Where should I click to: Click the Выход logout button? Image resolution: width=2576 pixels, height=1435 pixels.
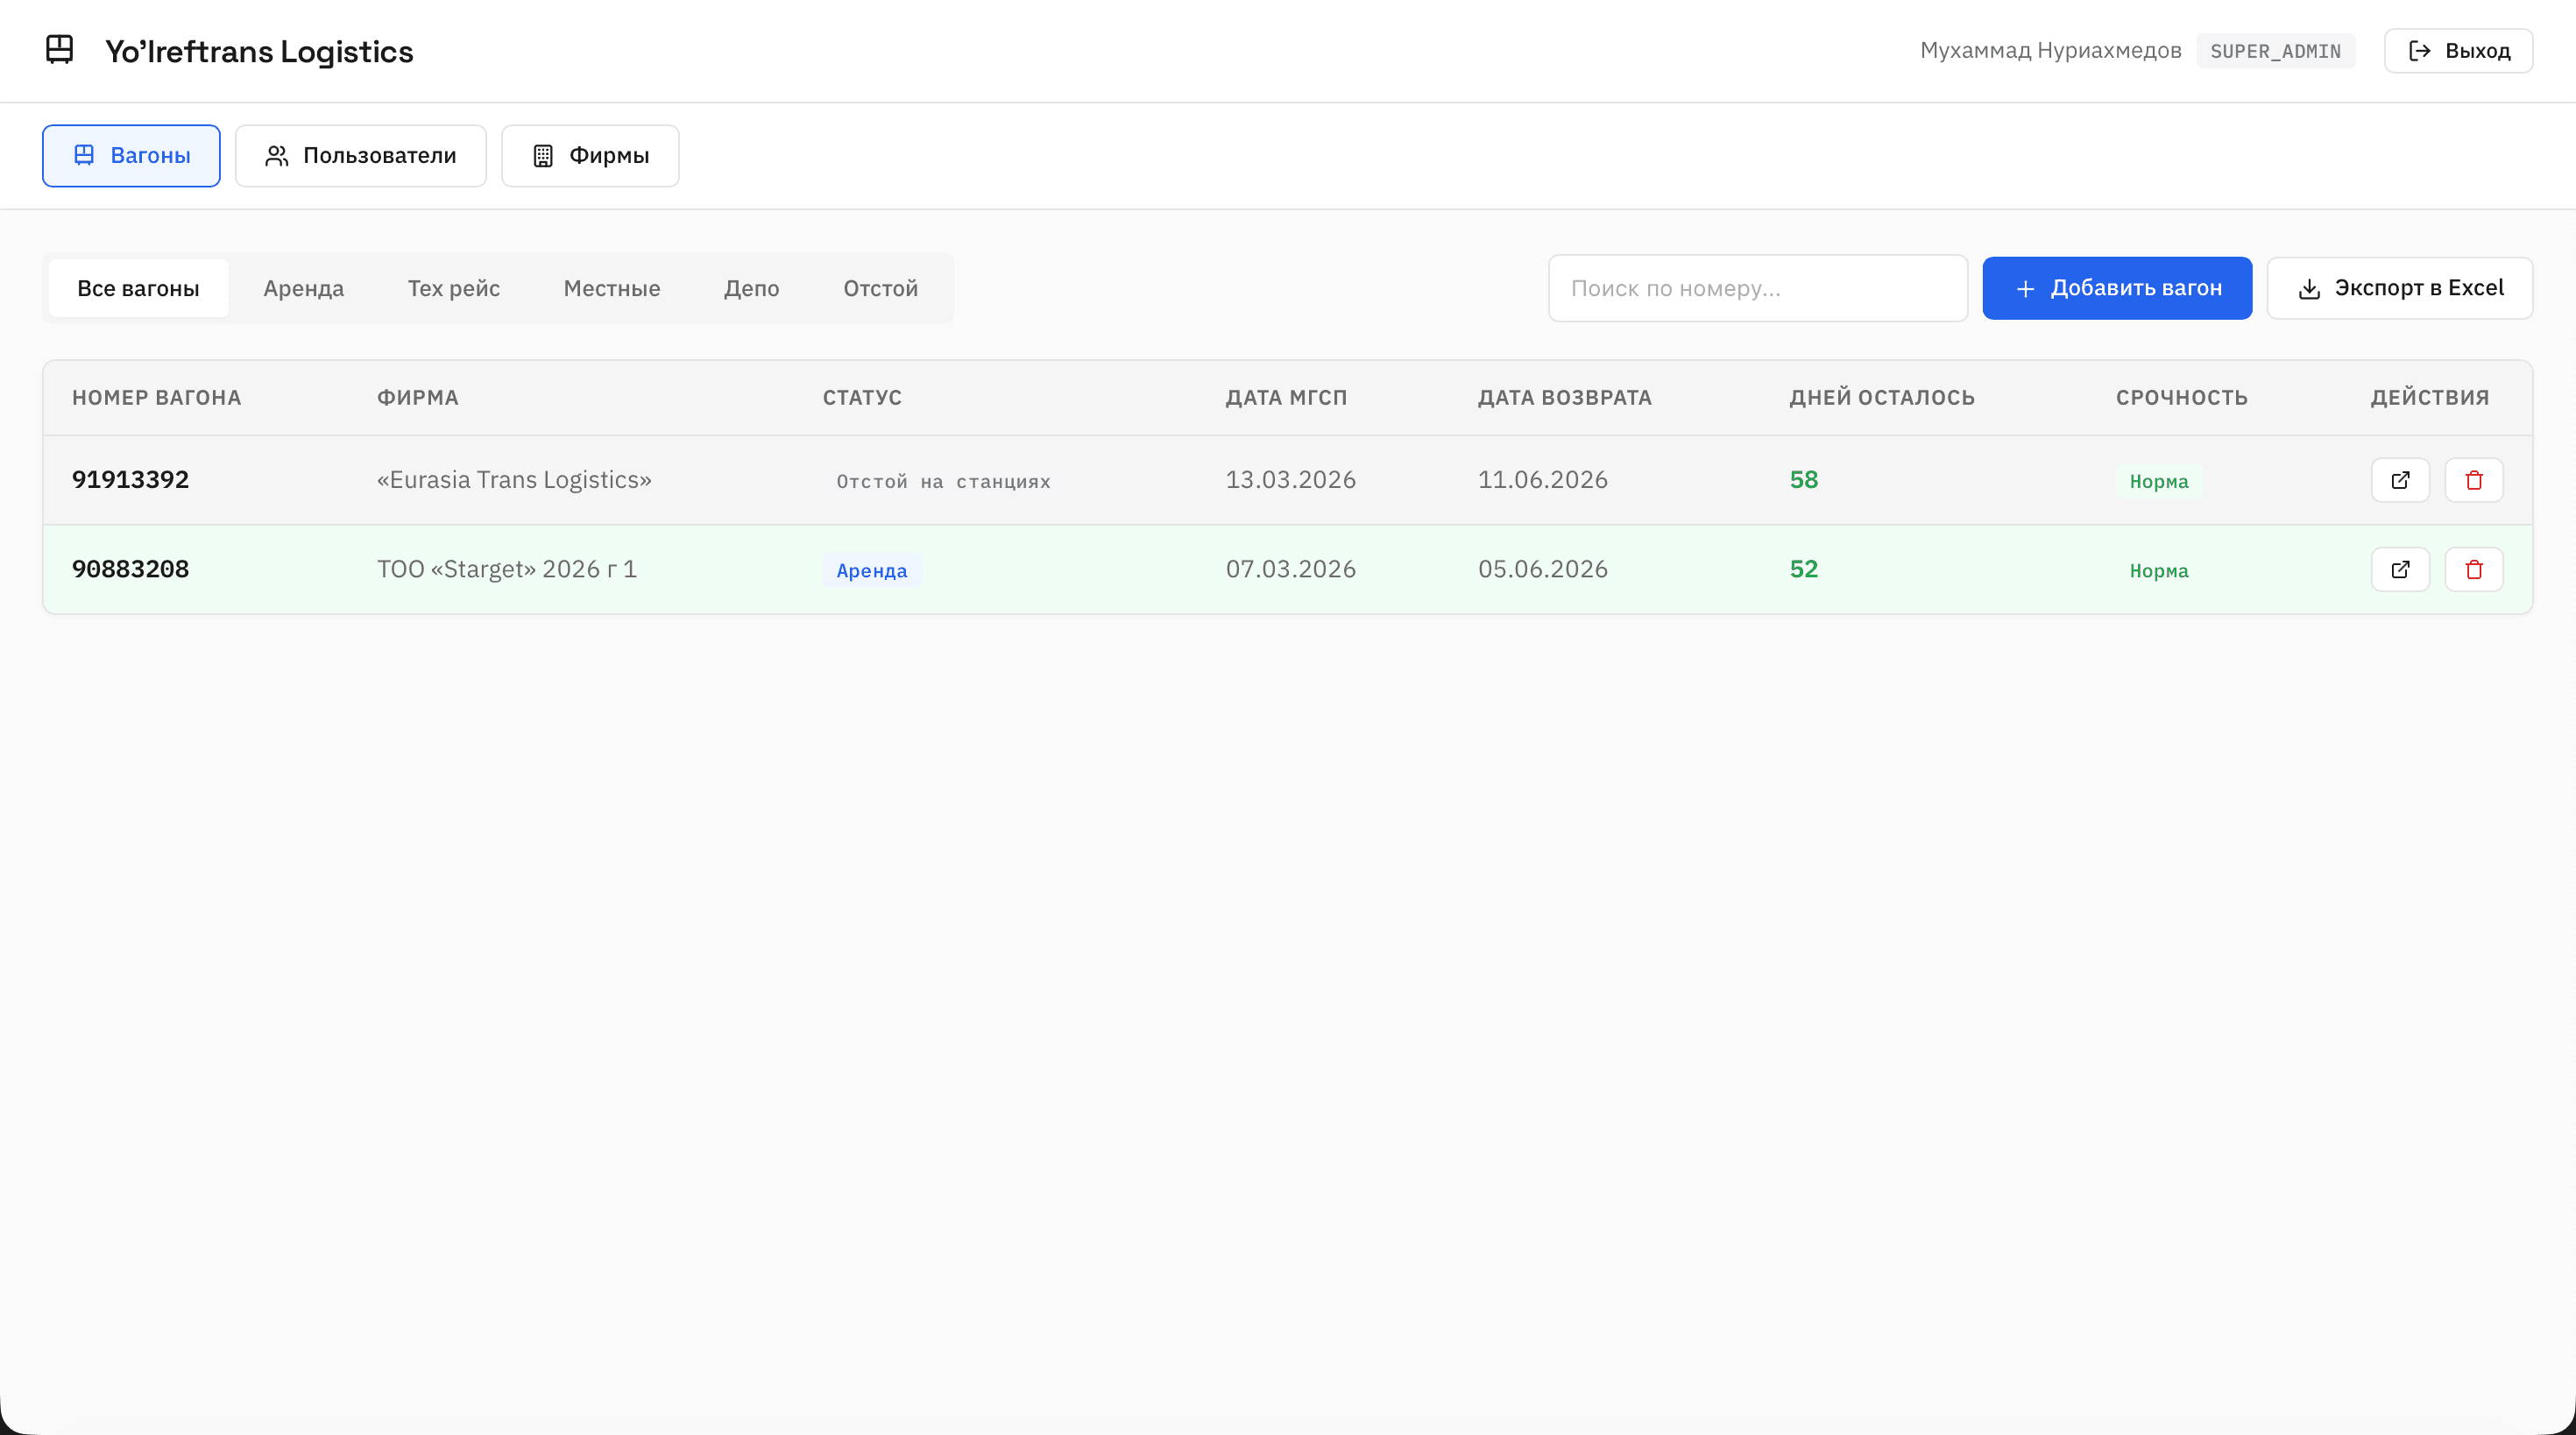pos(2457,51)
